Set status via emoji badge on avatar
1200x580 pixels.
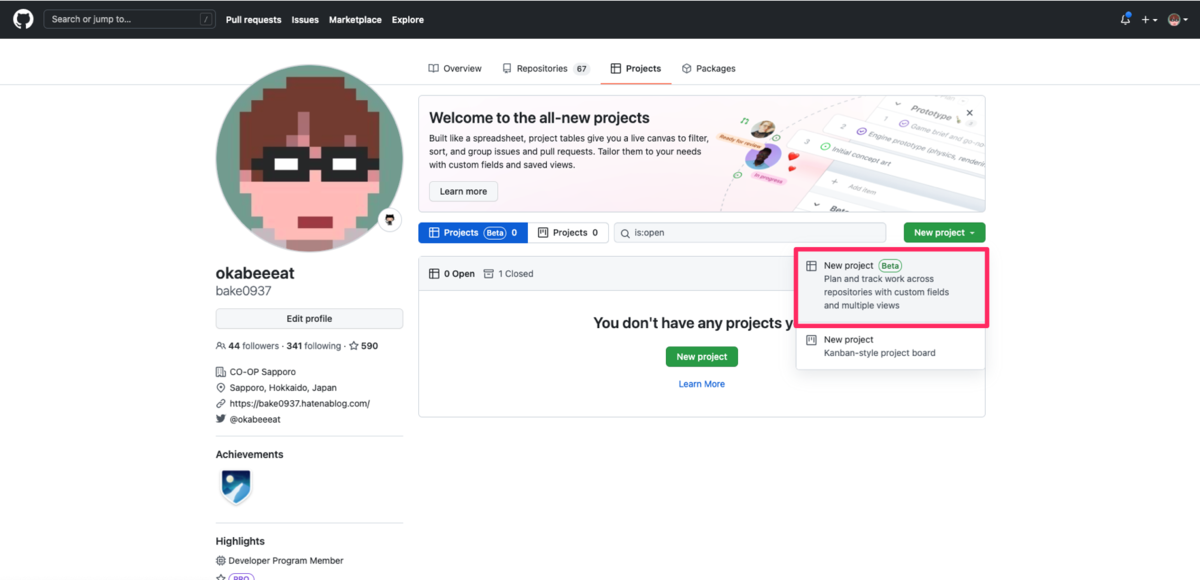pos(389,220)
